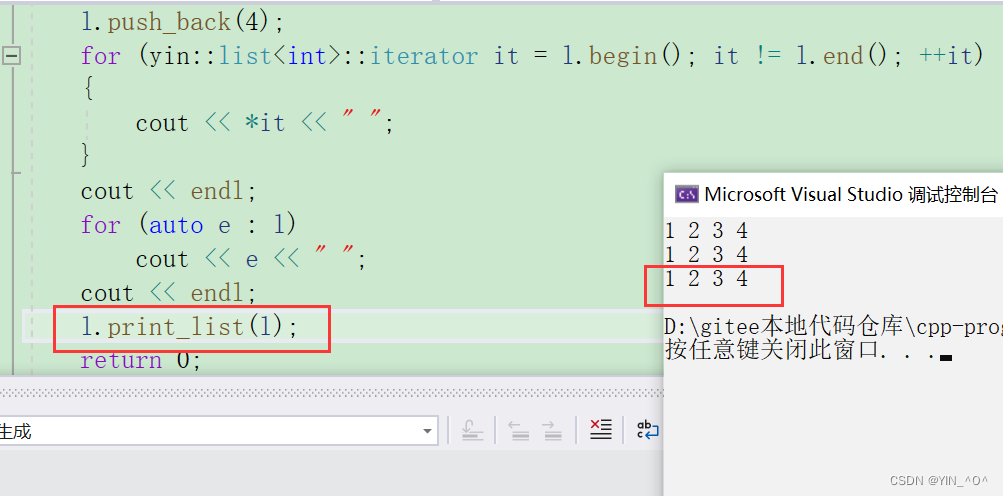Click the cout << *it line
1003x496 pixels.
264,123
